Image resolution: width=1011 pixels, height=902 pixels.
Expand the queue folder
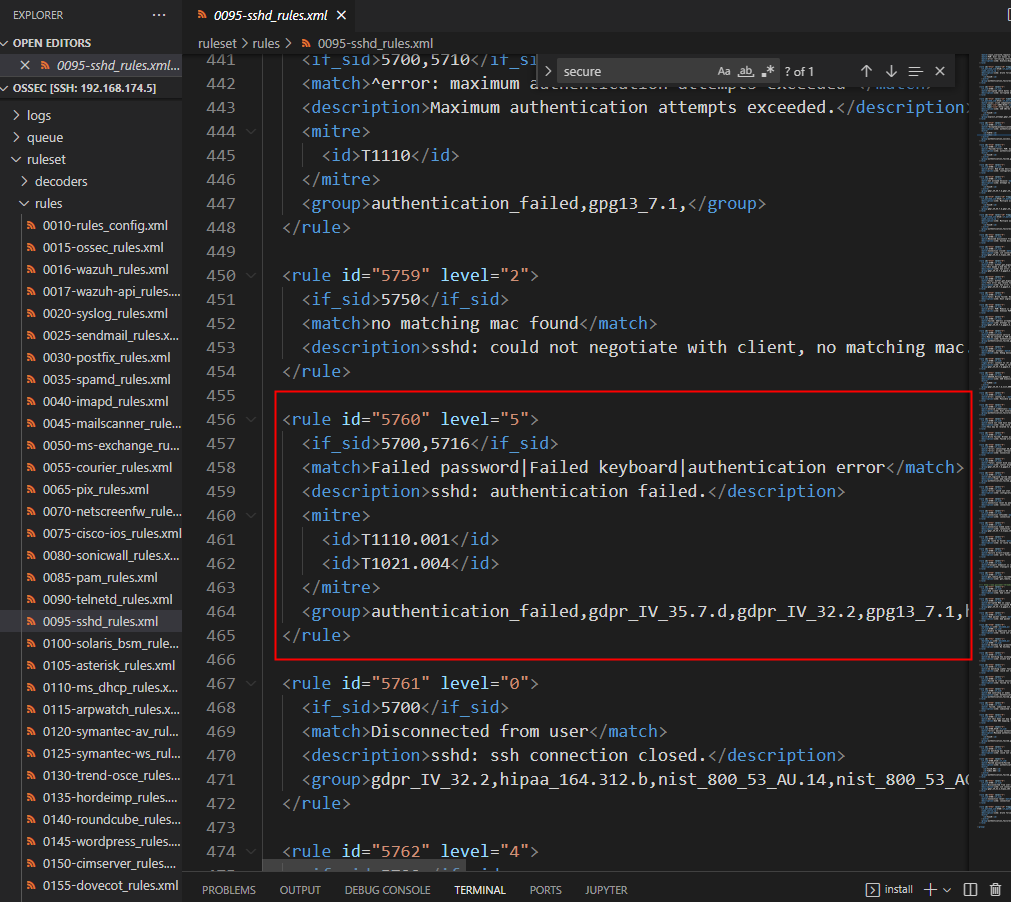91,137
